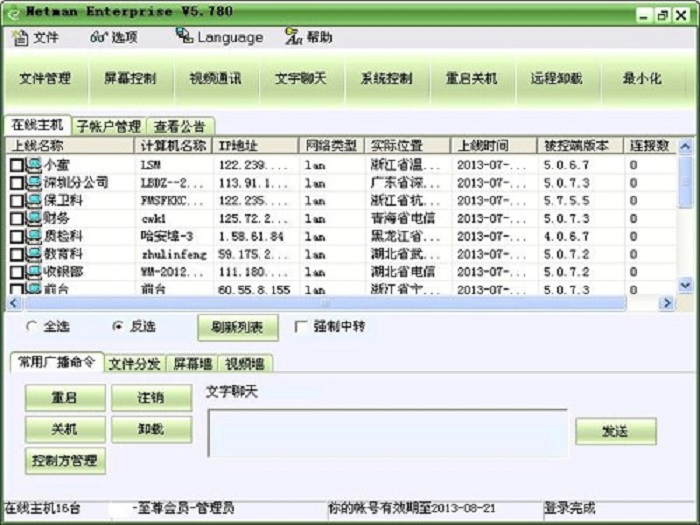
Task: Click 最小化 toolbar button
Action: (x=642, y=79)
